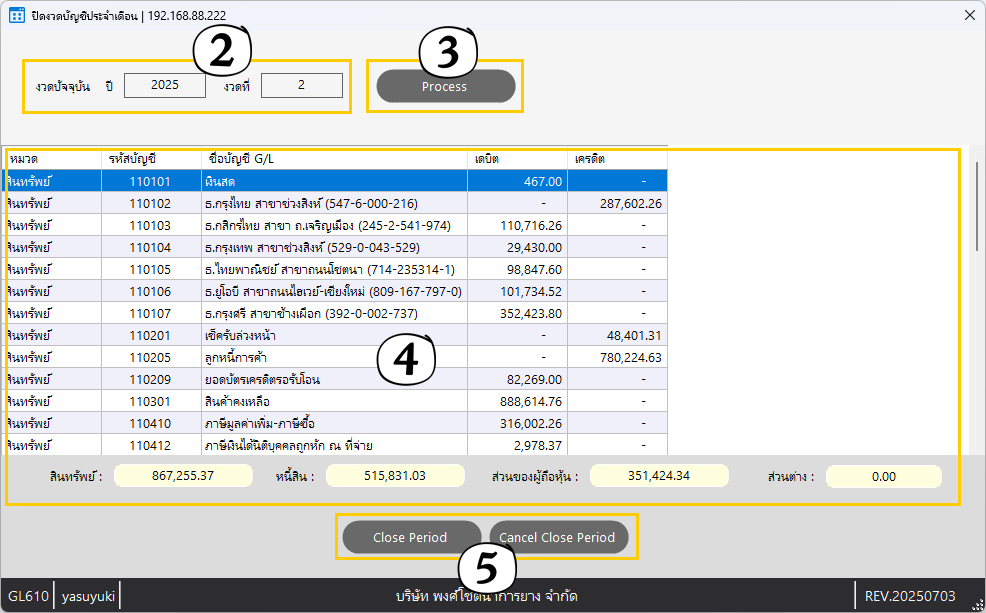Click the debit column header
The width and height of the screenshot is (986, 613).
517,159
